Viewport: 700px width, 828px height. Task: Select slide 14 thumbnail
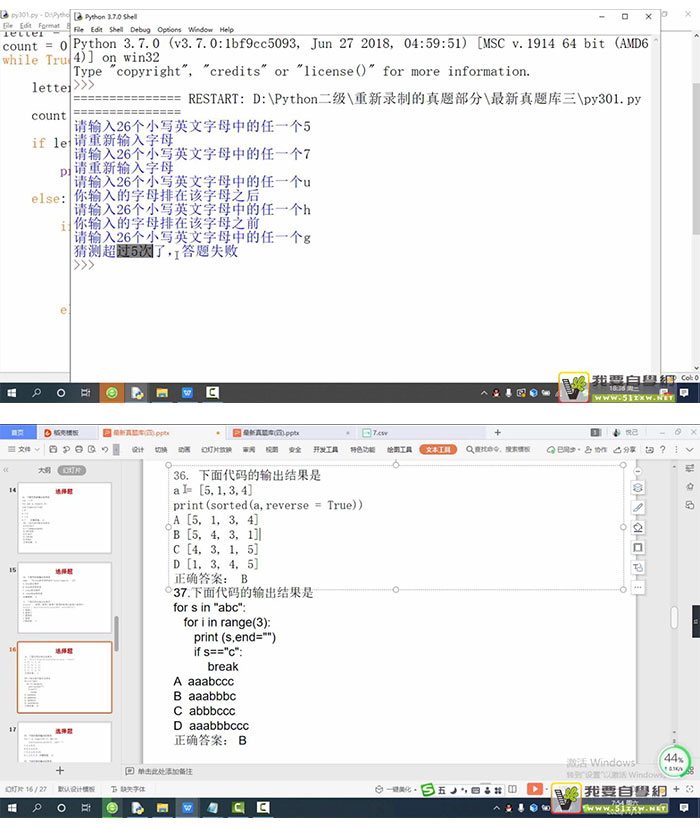pos(64,518)
